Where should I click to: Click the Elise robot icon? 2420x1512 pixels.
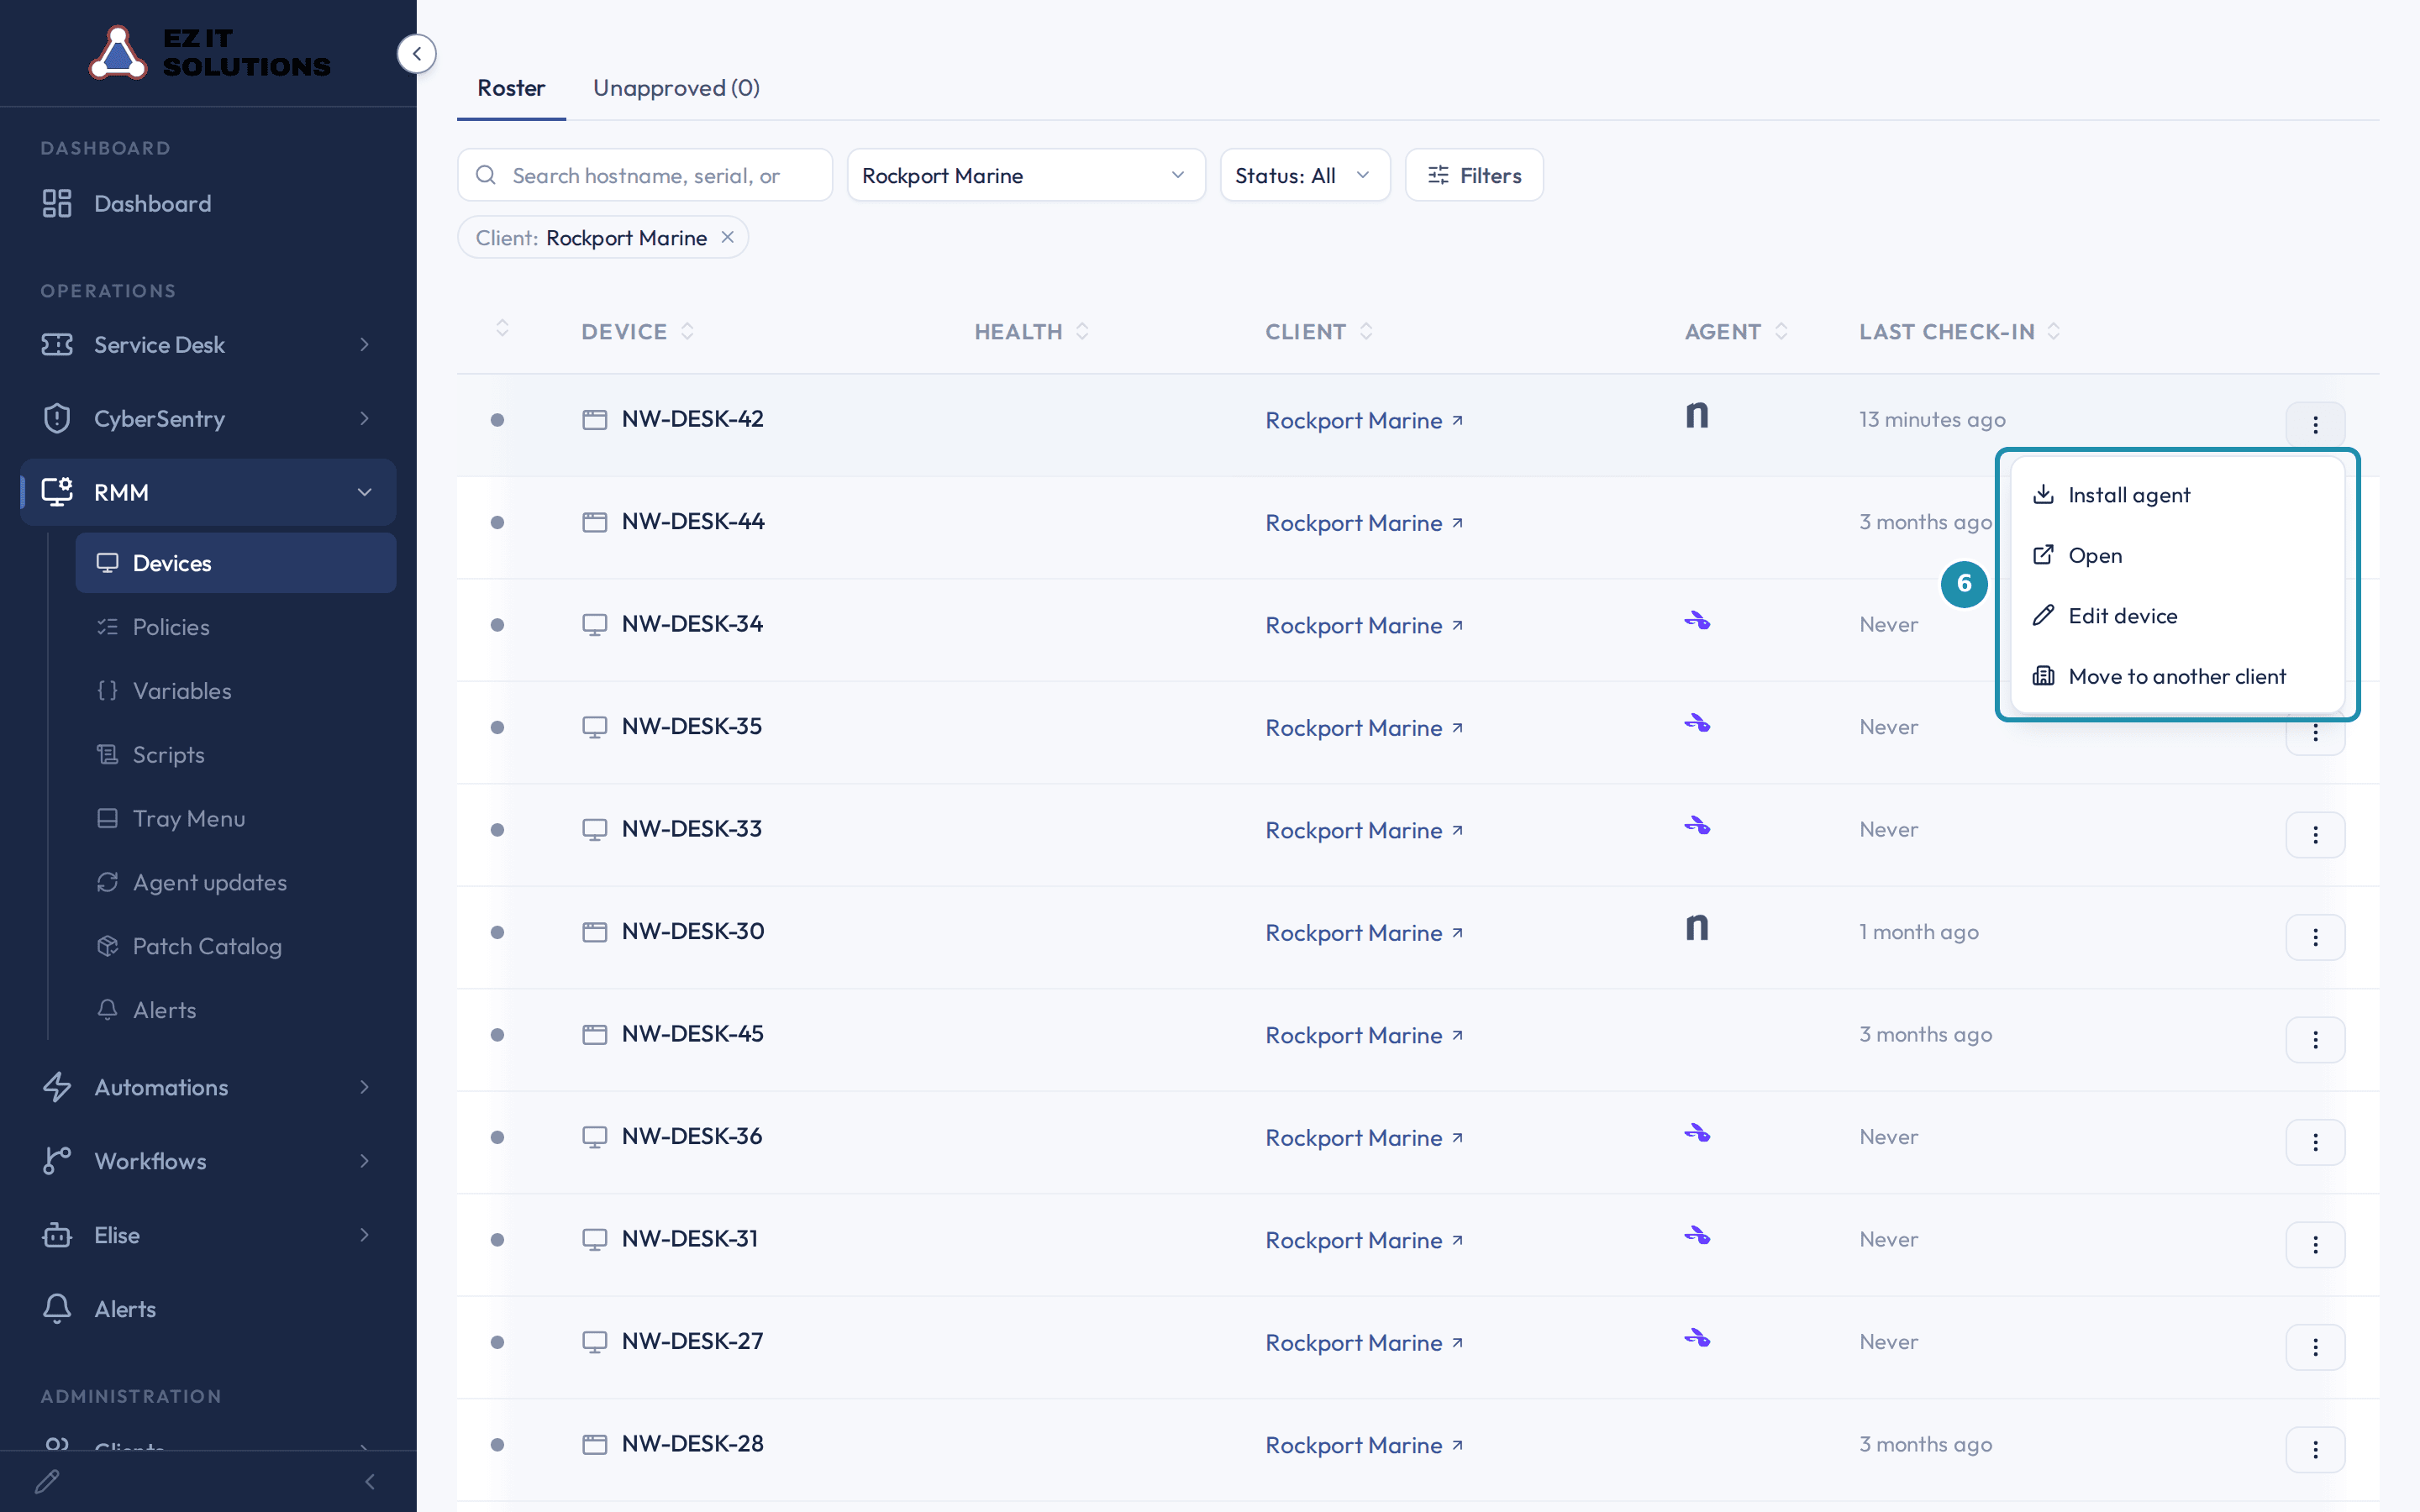57,1235
